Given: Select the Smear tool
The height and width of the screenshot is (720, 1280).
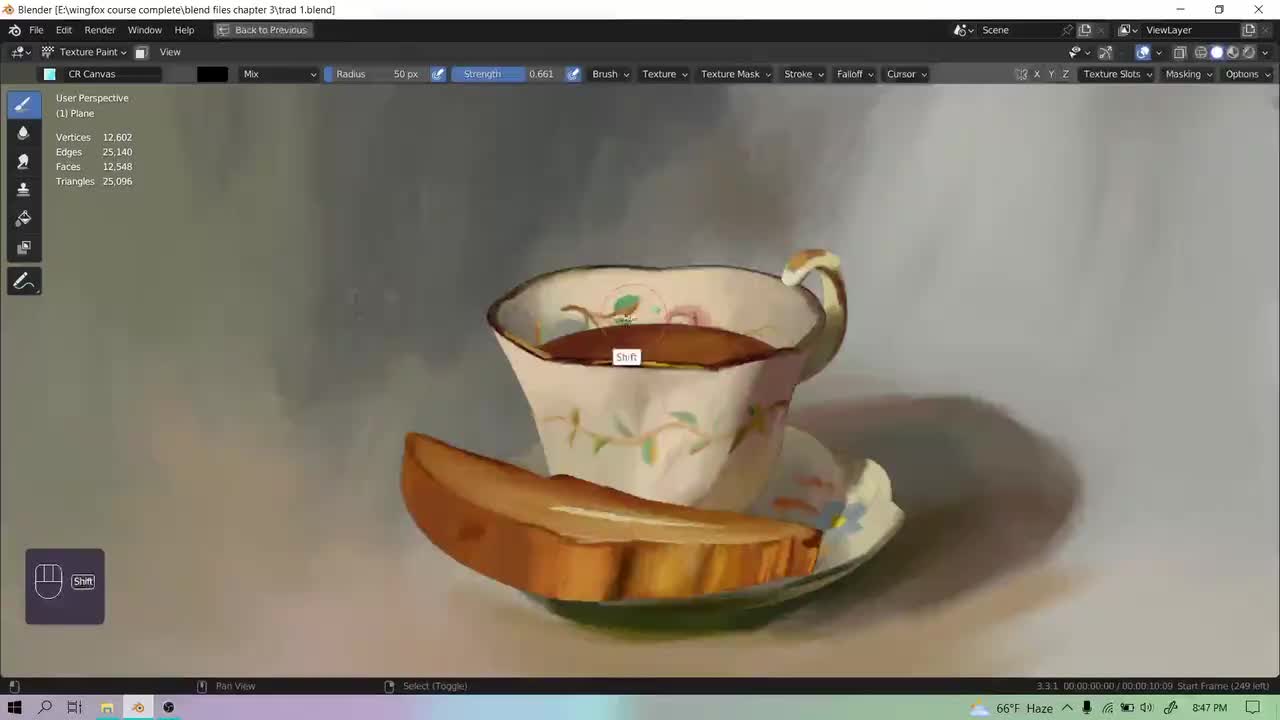Looking at the screenshot, I should [23, 161].
